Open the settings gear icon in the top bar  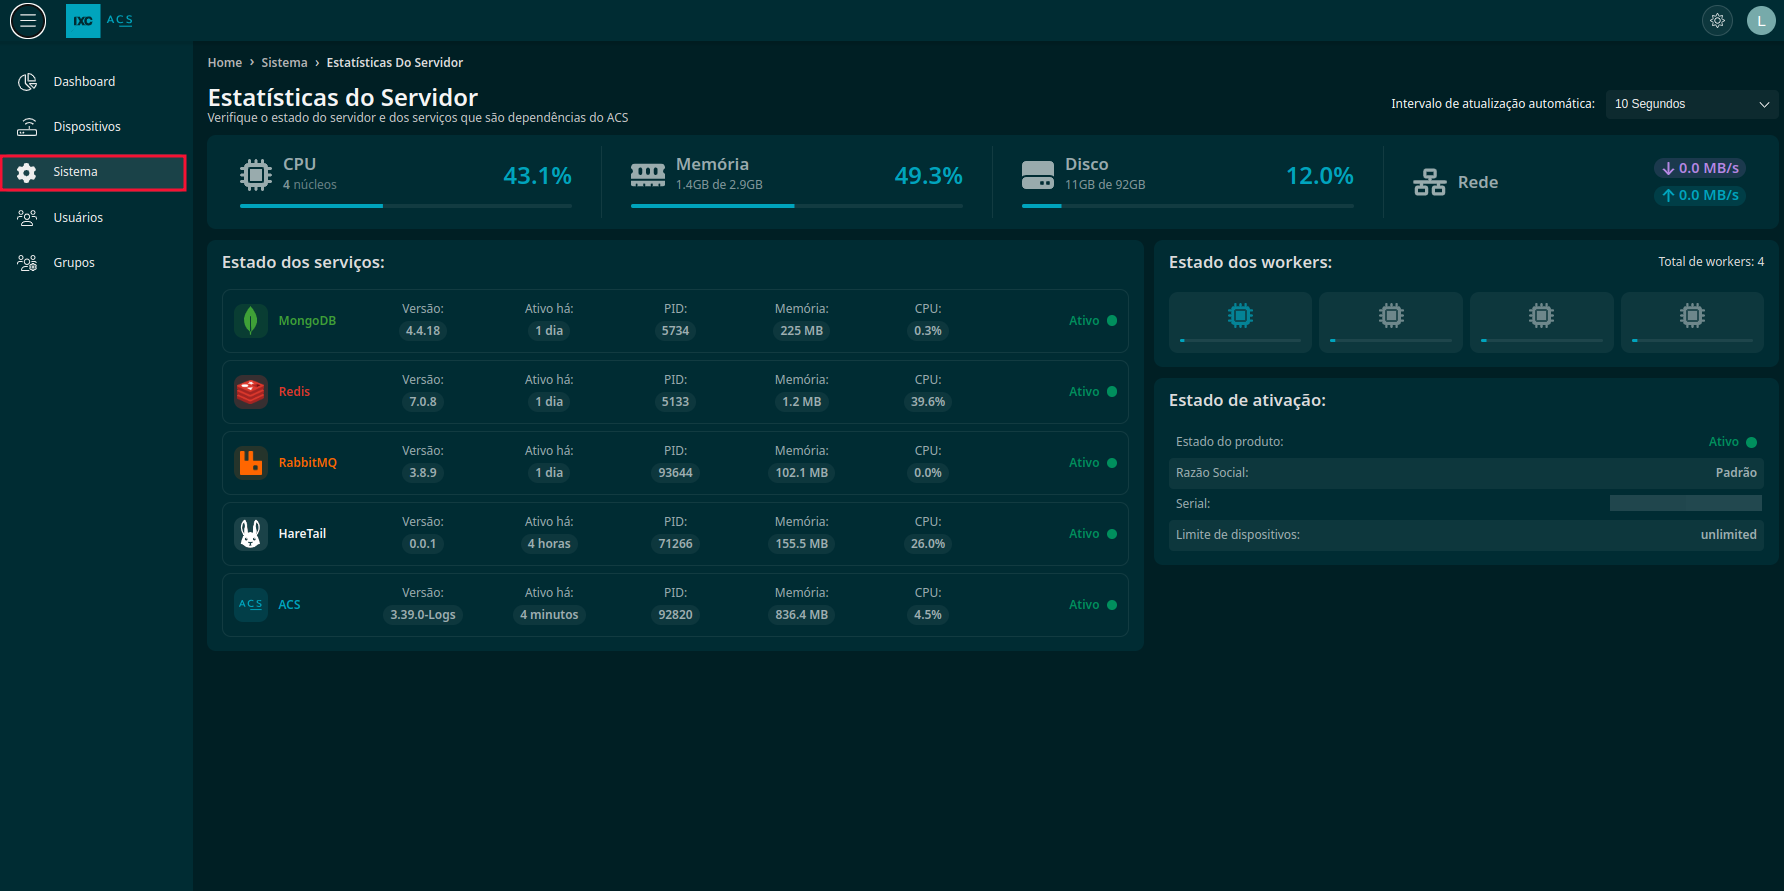pos(1717,20)
